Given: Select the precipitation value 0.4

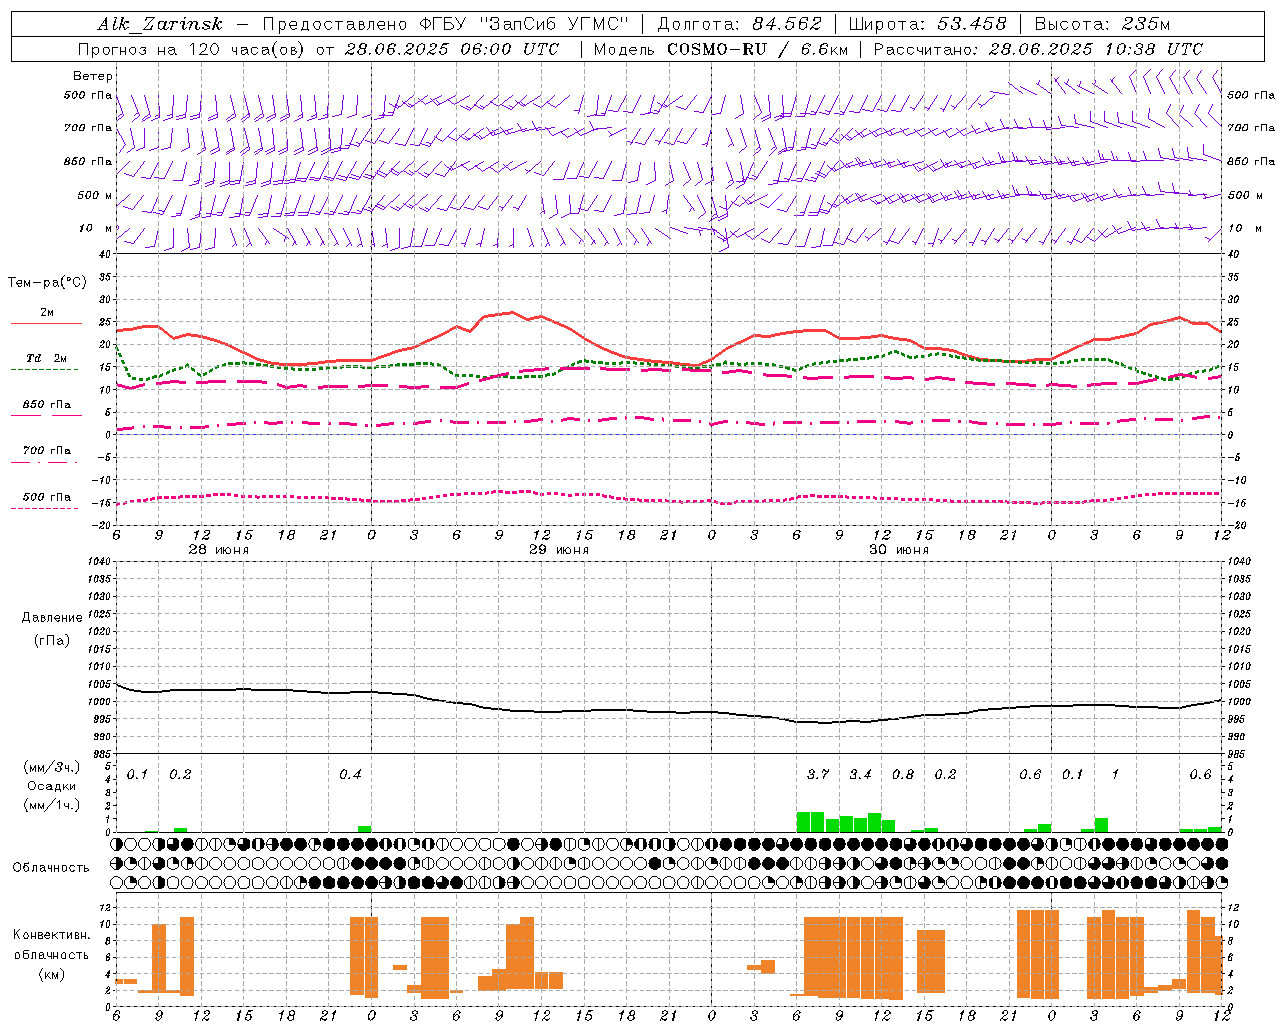Looking at the screenshot, I should pyautogui.click(x=350, y=774).
